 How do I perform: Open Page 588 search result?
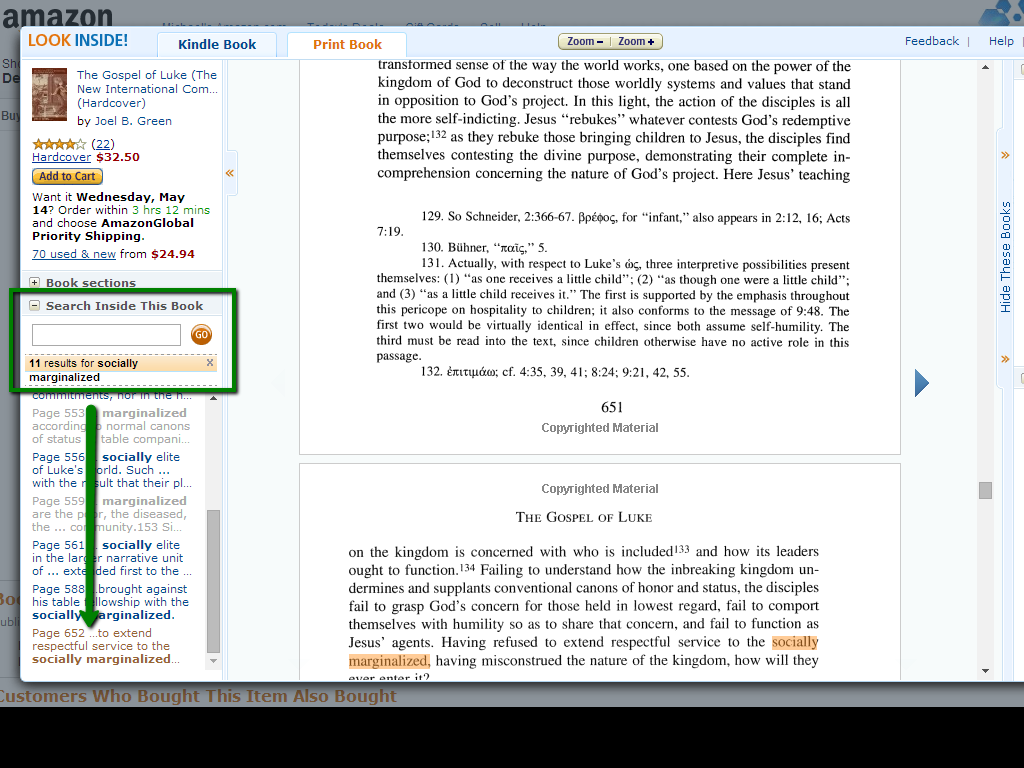tap(110, 601)
